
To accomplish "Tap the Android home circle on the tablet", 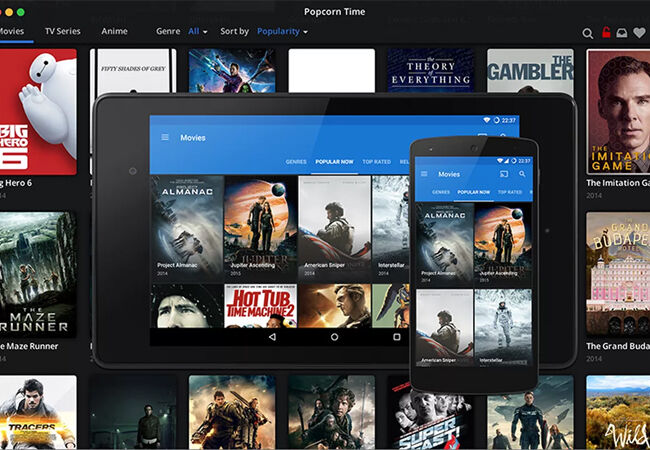I will 334,337.
